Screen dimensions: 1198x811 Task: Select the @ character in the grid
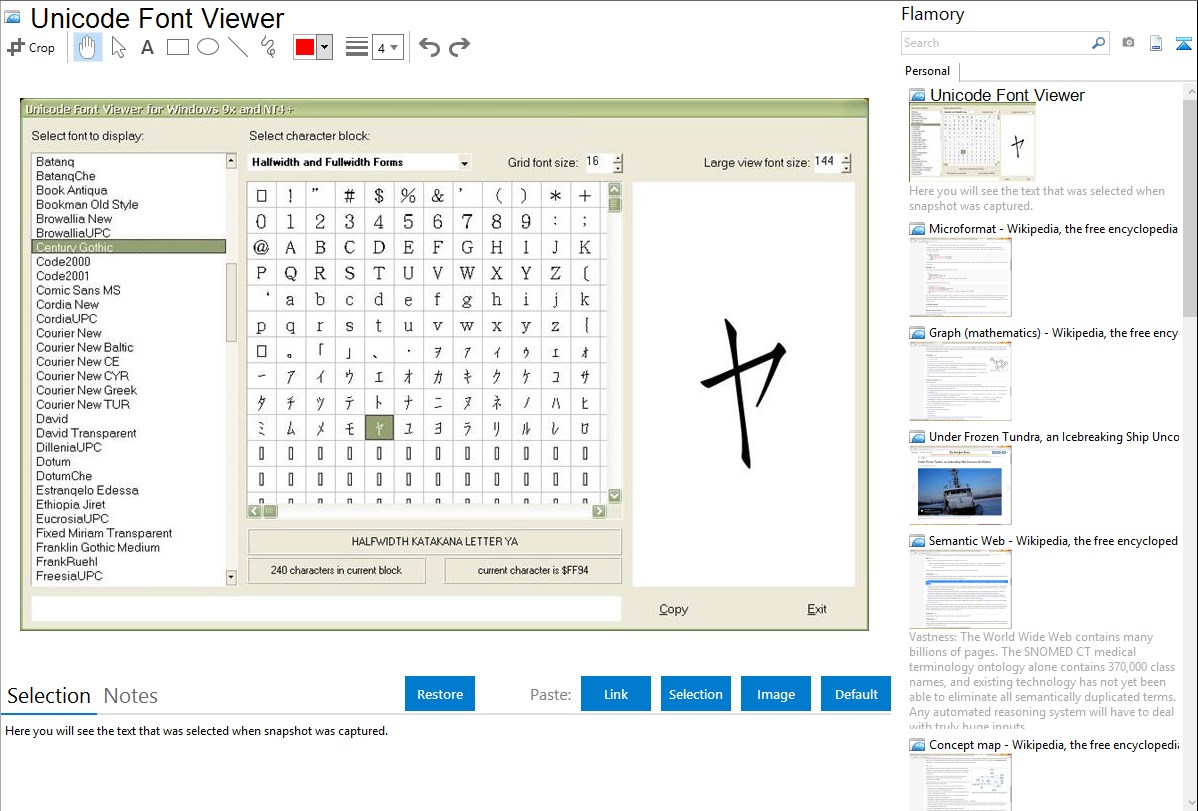[261, 247]
